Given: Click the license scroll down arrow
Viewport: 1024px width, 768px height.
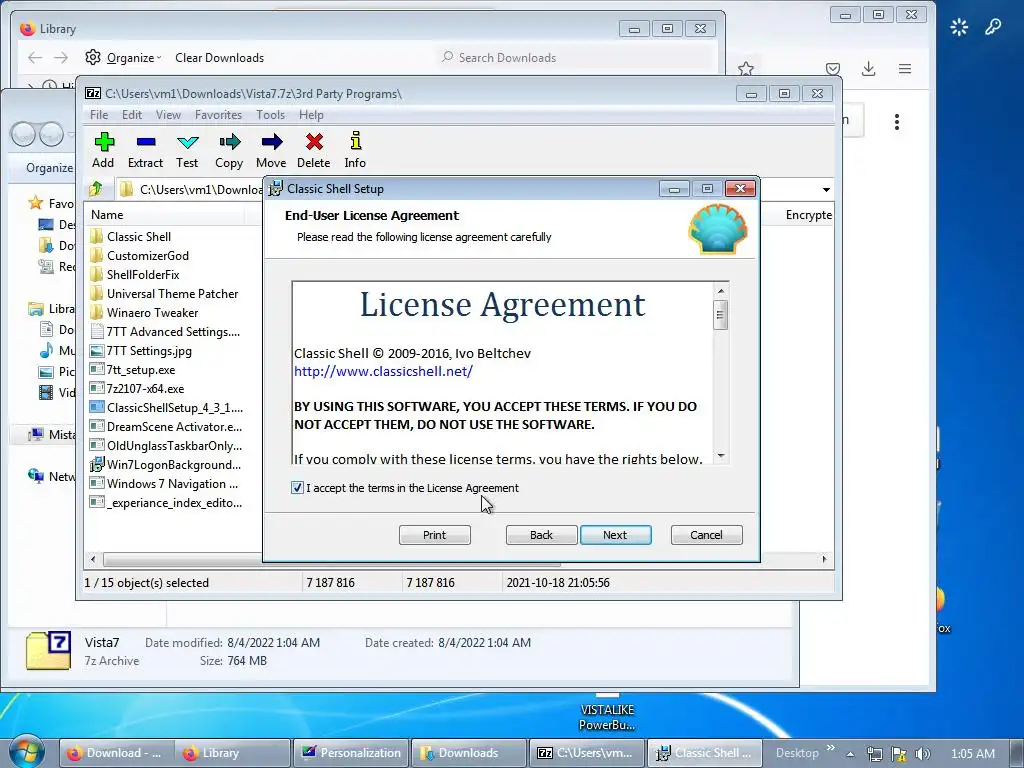Looking at the screenshot, I should pyautogui.click(x=721, y=456).
